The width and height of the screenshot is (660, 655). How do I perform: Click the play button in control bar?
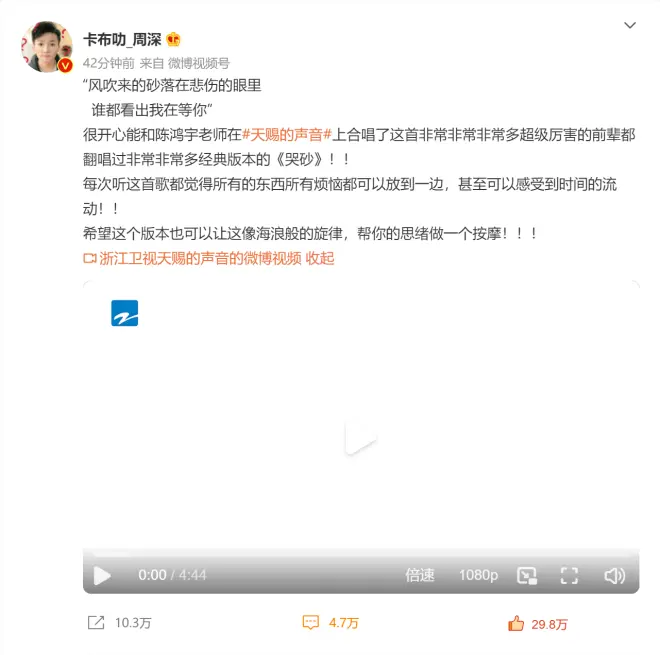point(102,575)
